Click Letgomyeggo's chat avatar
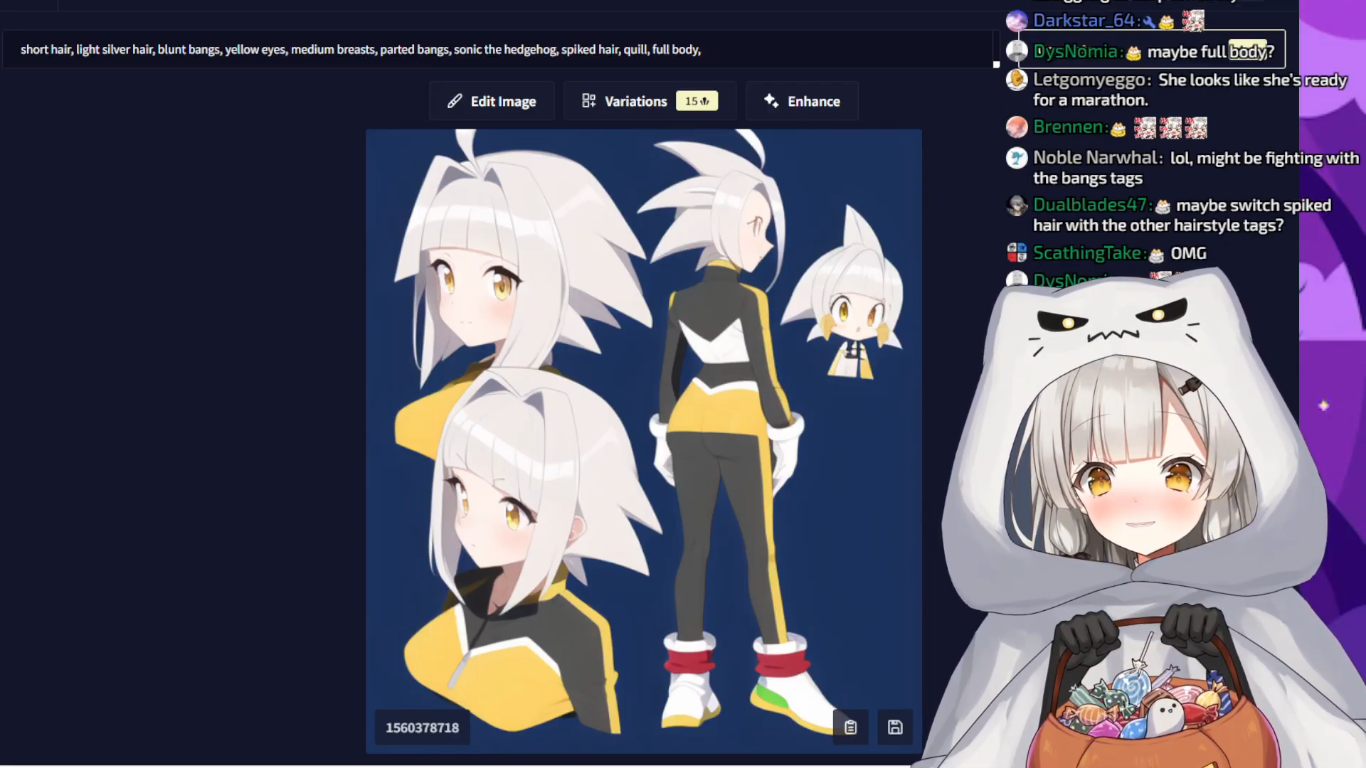This screenshot has width=1366, height=768. click(x=1017, y=80)
